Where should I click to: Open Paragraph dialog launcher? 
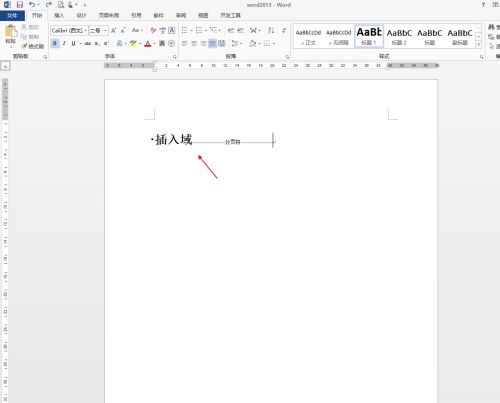click(x=287, y=57)
